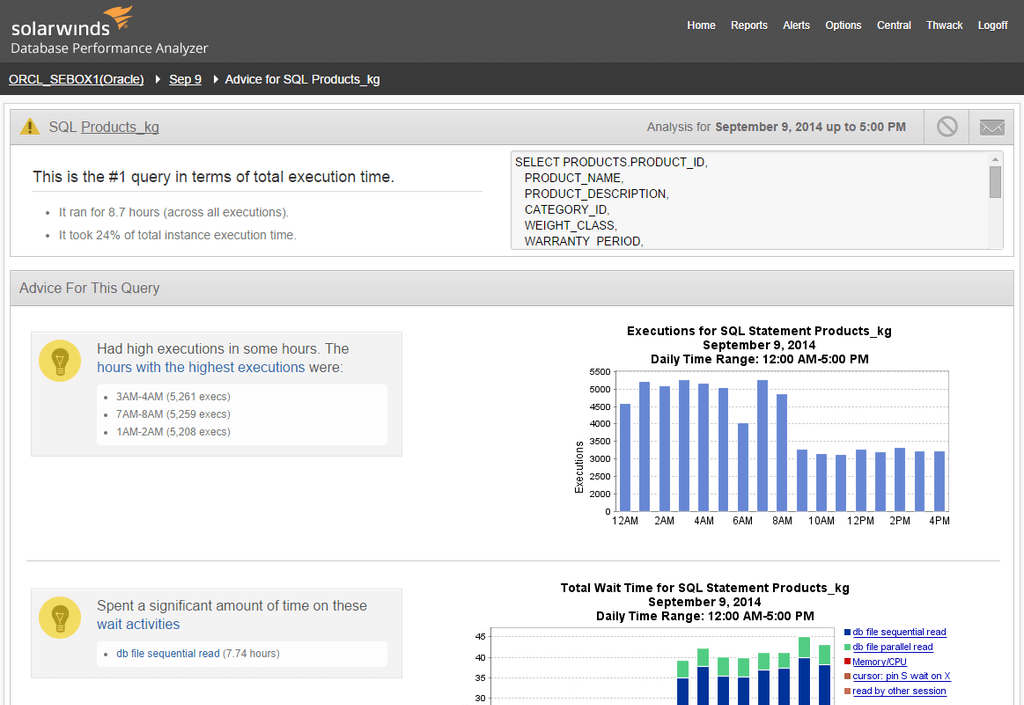This screenshot has height=705, width=1024.
Task: Click the Memory/CPU legend link
Action: tap(880, 662)
